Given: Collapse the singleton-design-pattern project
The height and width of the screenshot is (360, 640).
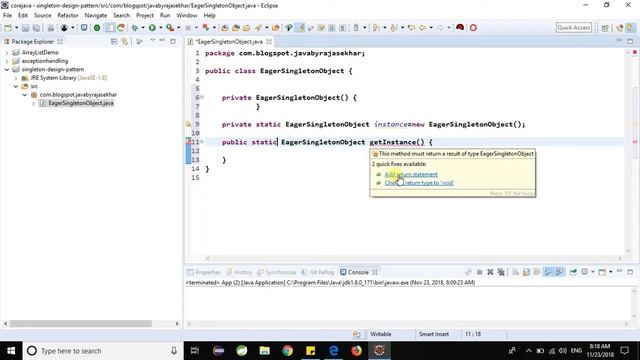Looking at the screenshot, I should pyautogui.click(x=7, y=70).
